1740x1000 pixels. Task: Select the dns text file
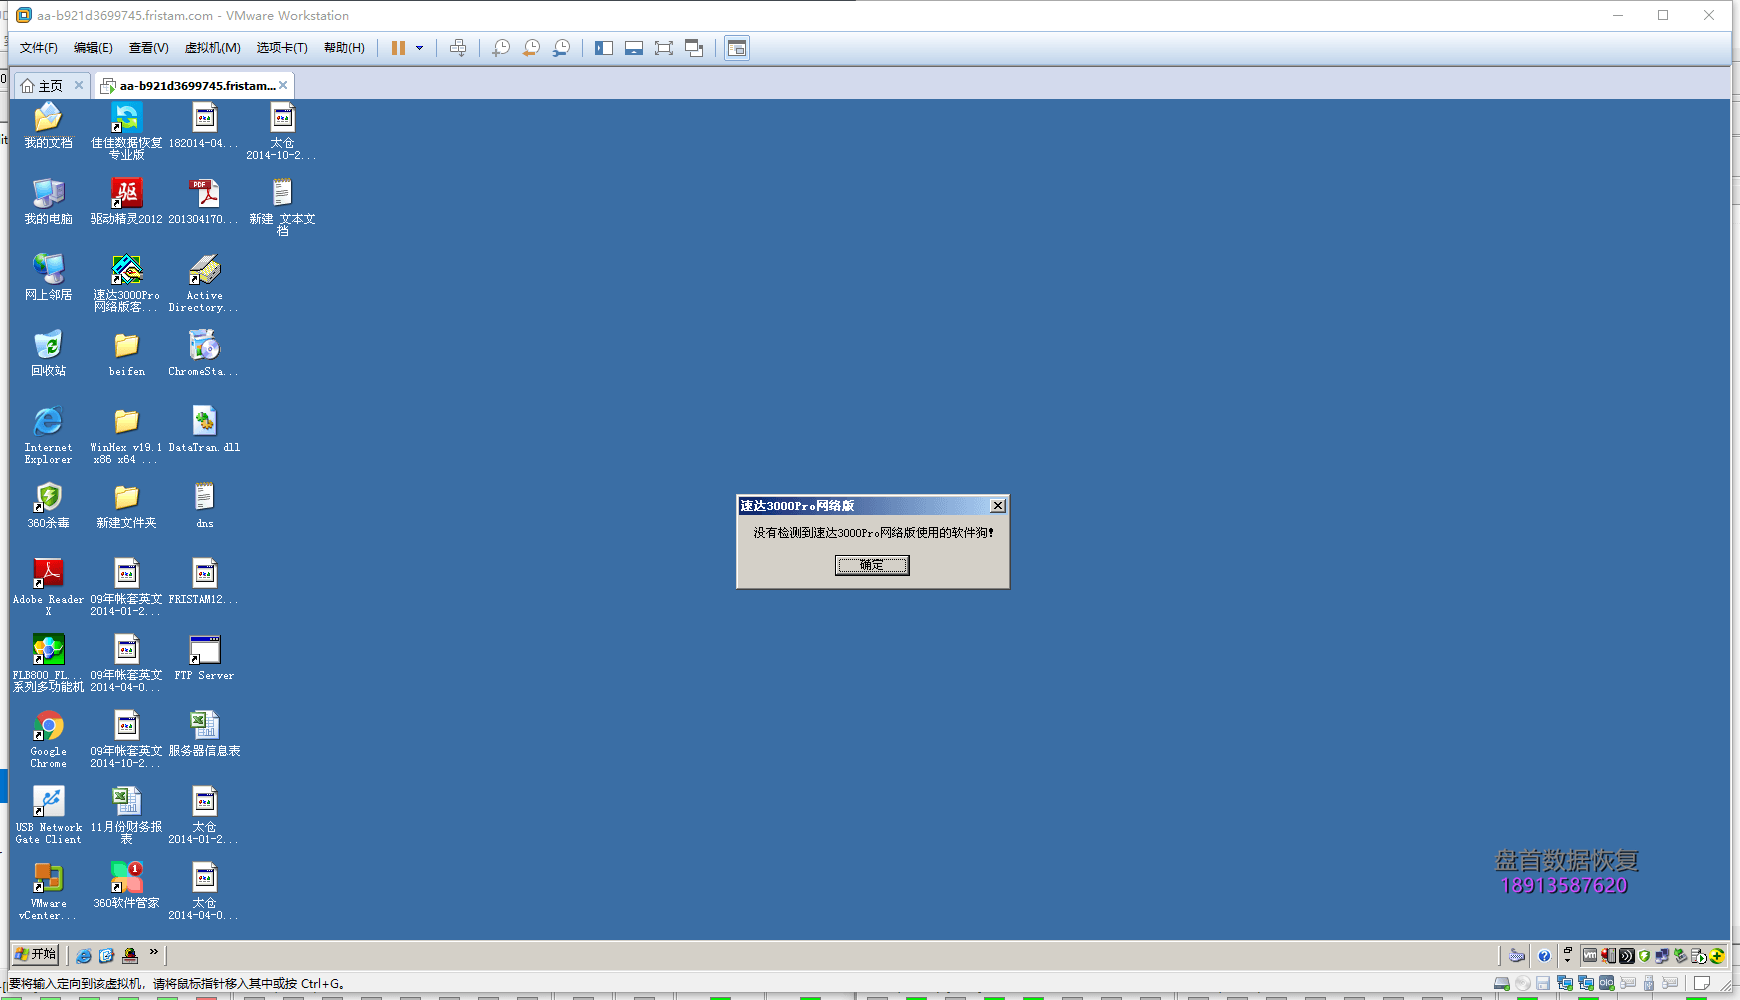[204, 505]
